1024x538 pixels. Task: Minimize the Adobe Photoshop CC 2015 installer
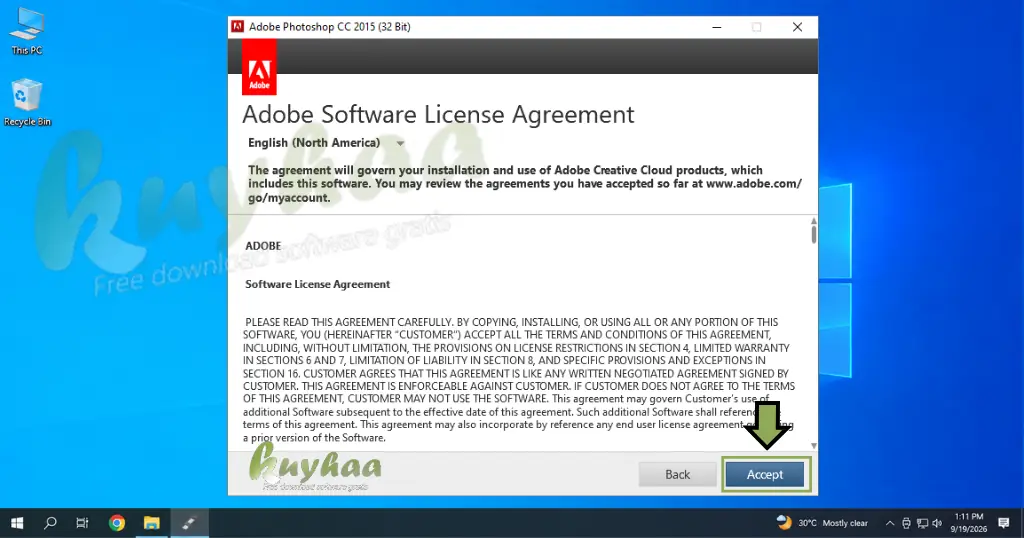[x=716, y=27]
